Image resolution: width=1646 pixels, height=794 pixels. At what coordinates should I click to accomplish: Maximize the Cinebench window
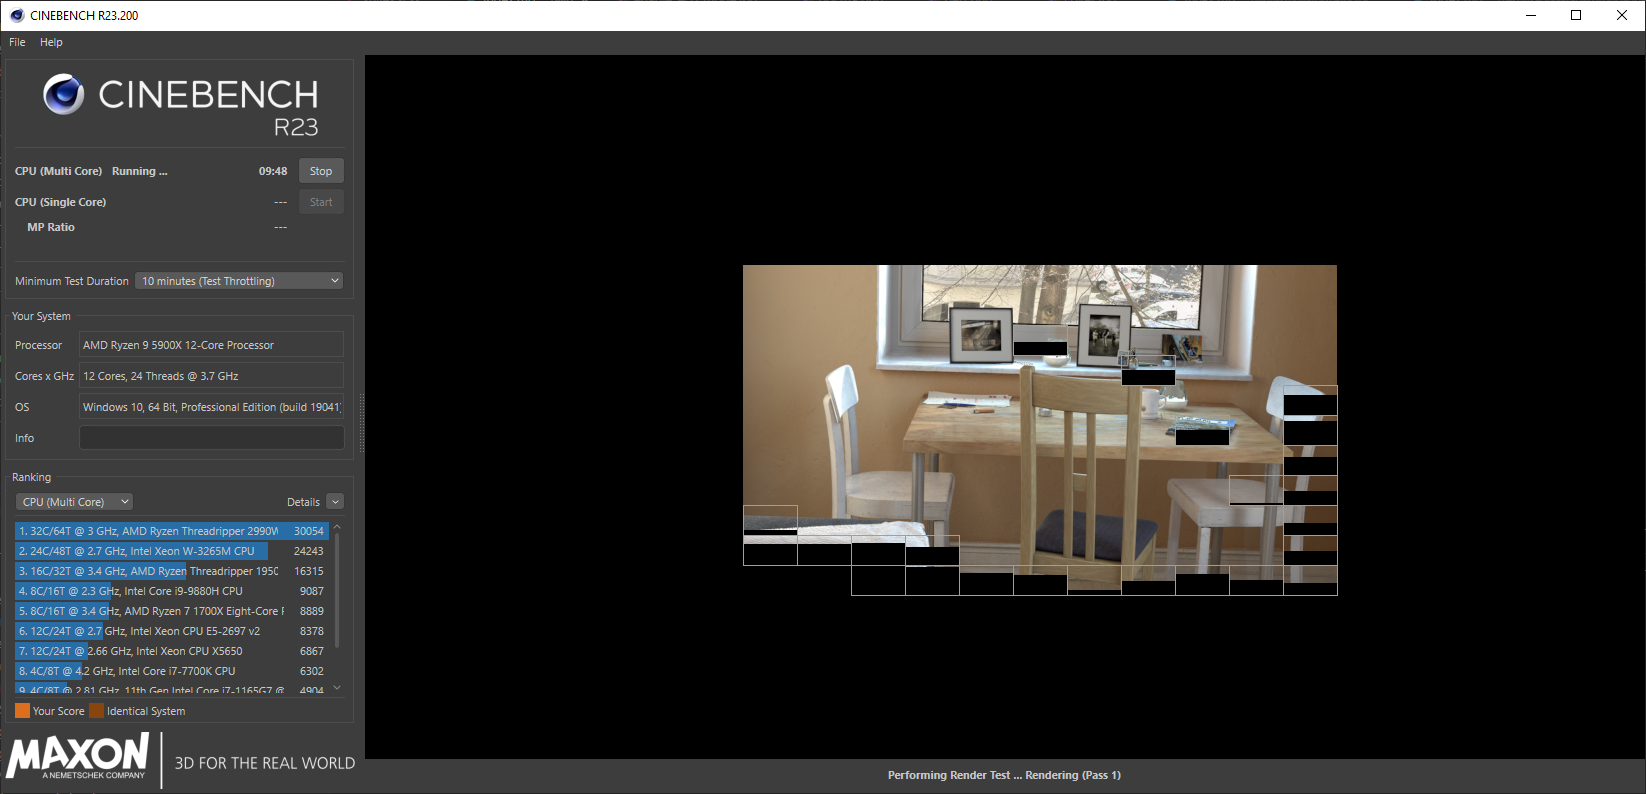point(1576,15)
